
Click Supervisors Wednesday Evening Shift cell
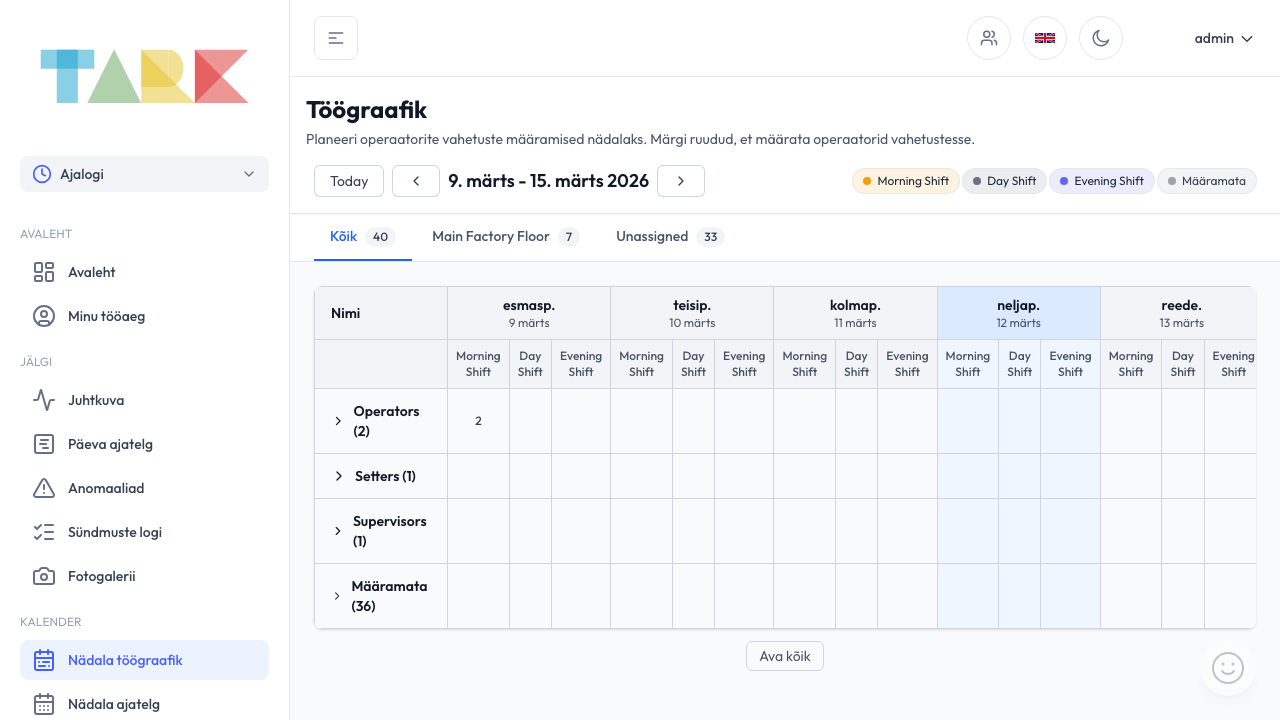[x=907, y=531]
